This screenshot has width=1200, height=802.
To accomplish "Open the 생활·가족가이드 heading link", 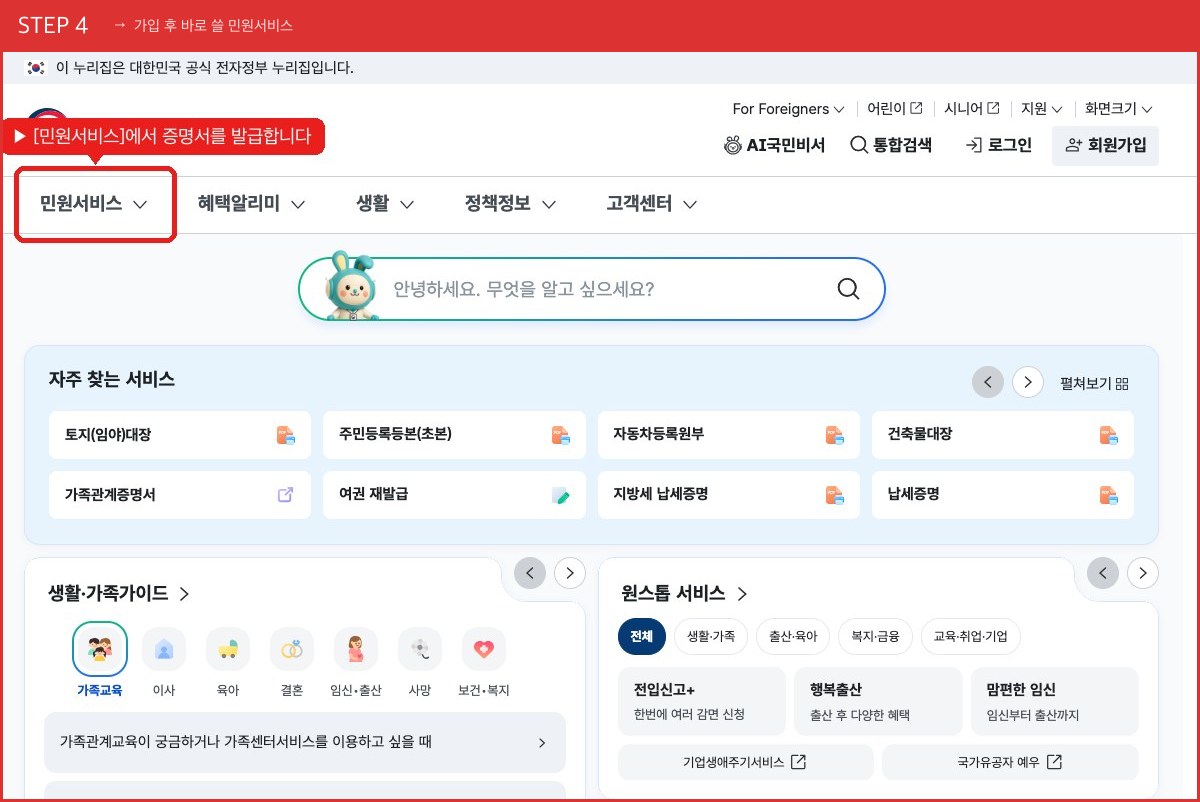I will pos(119,593).
